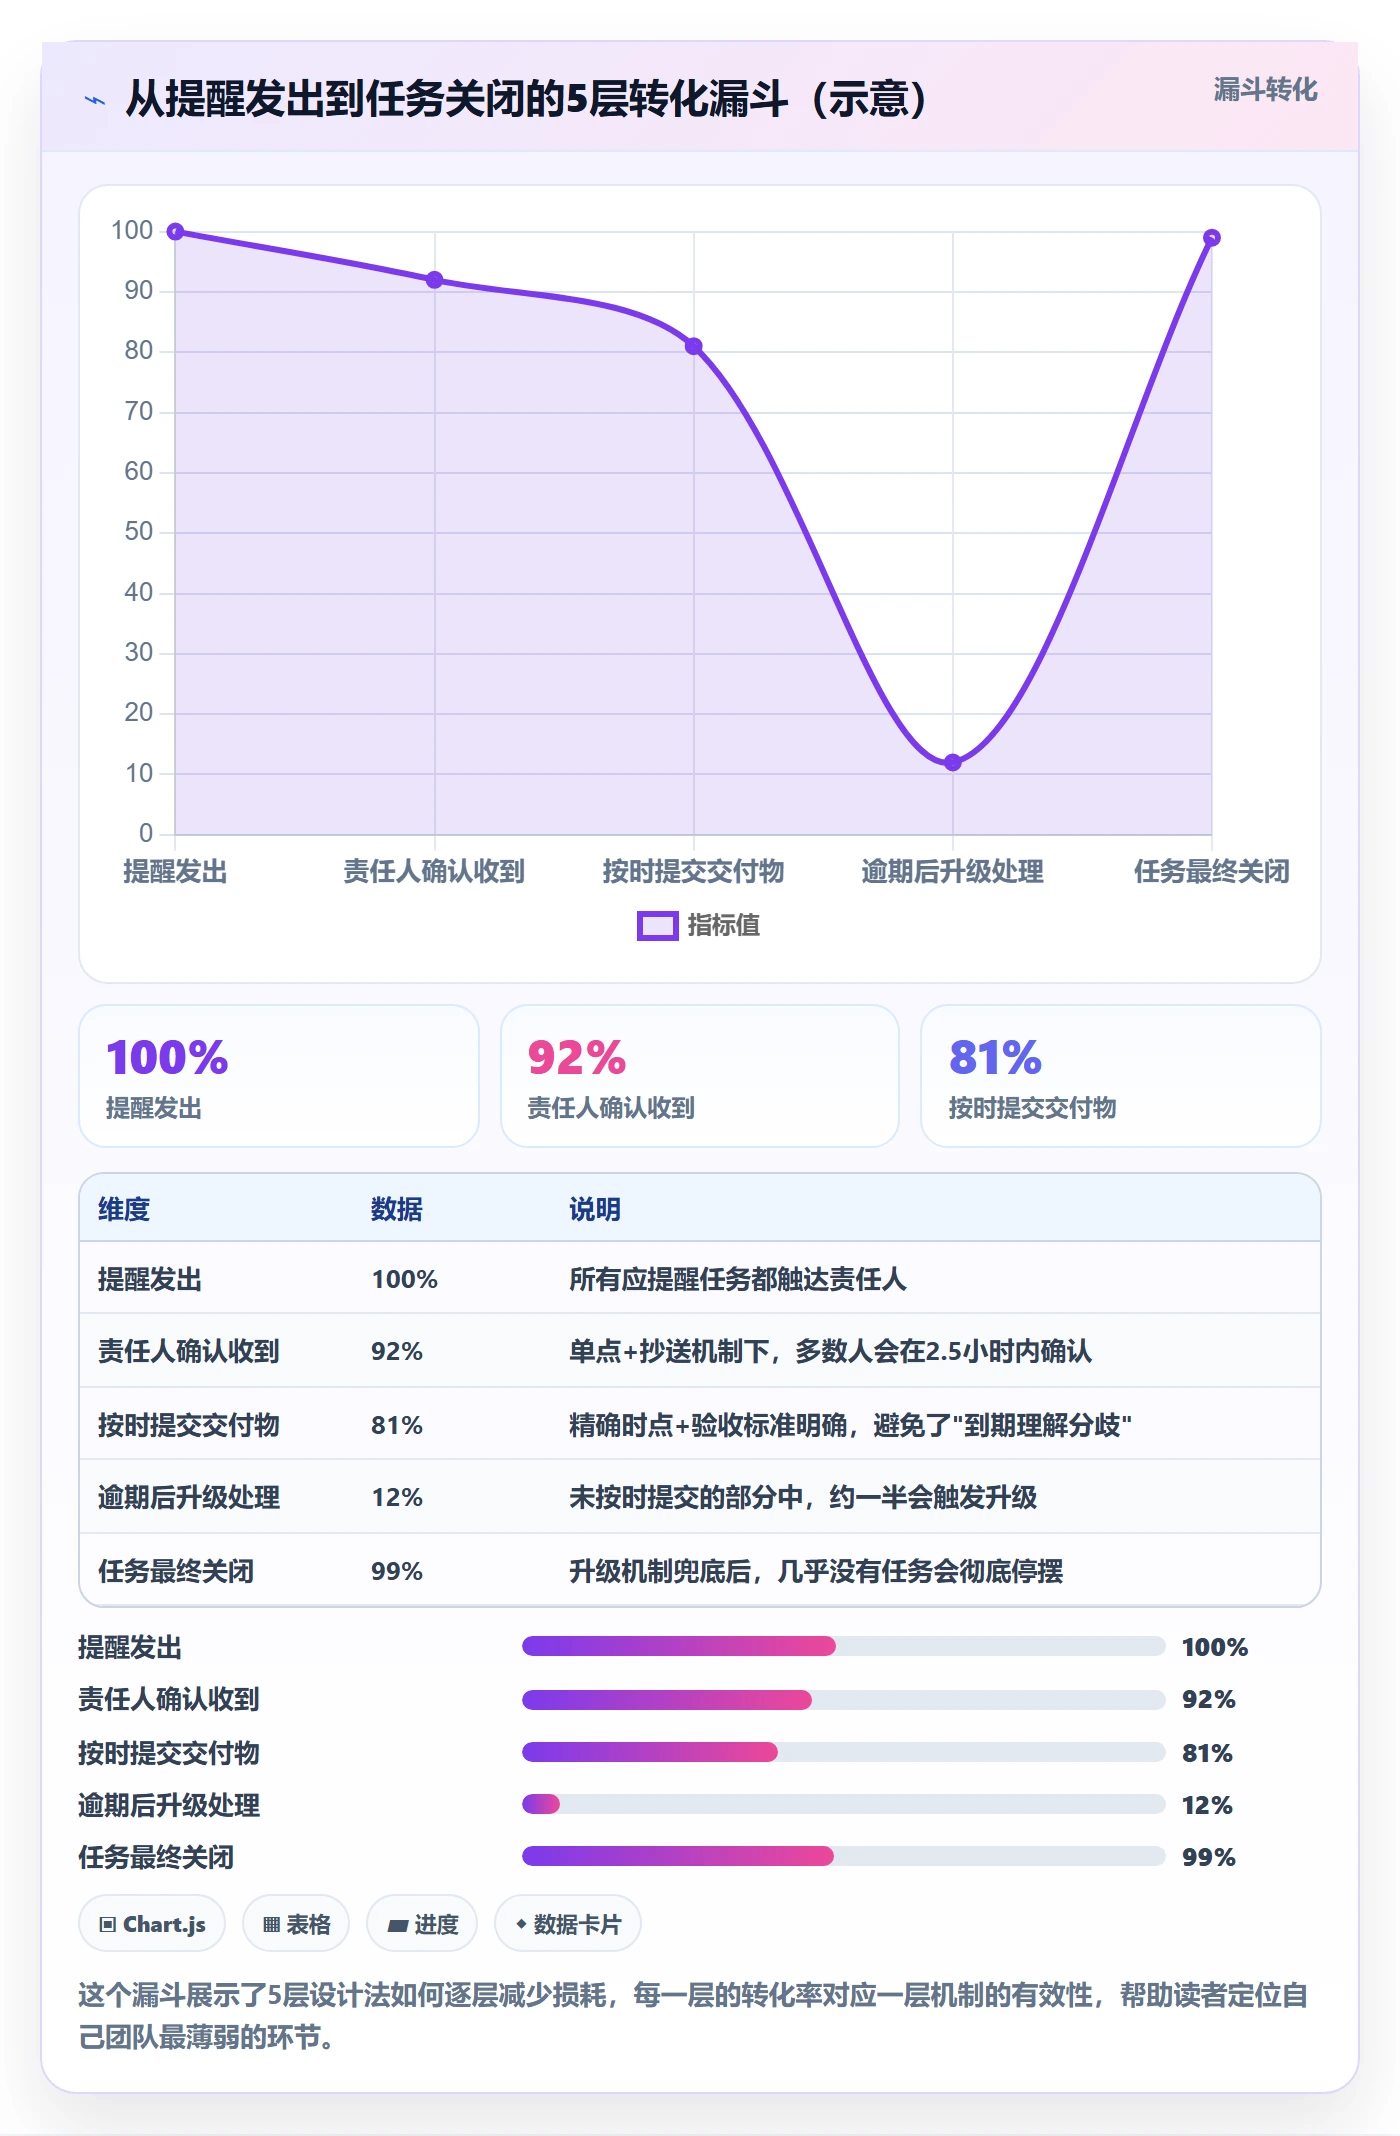Click the text 所有应提醒任务都触达责任人
The image size is (1400, 2136).
[738, 1279]
